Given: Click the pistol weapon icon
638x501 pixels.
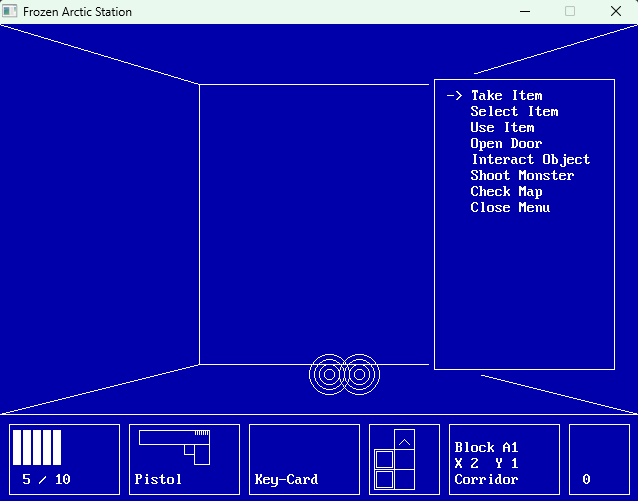Looking at the screenshot, I should 175,447.
